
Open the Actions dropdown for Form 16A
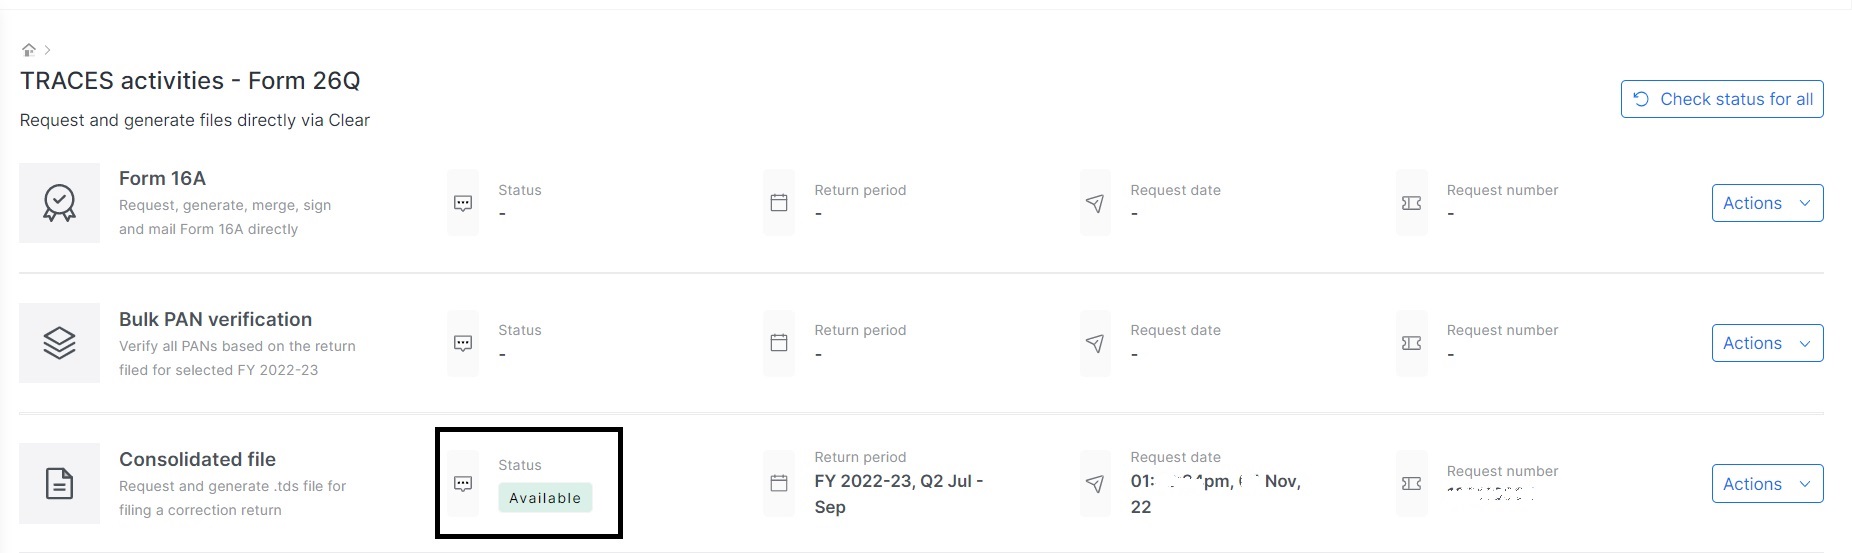[1767, 203]
